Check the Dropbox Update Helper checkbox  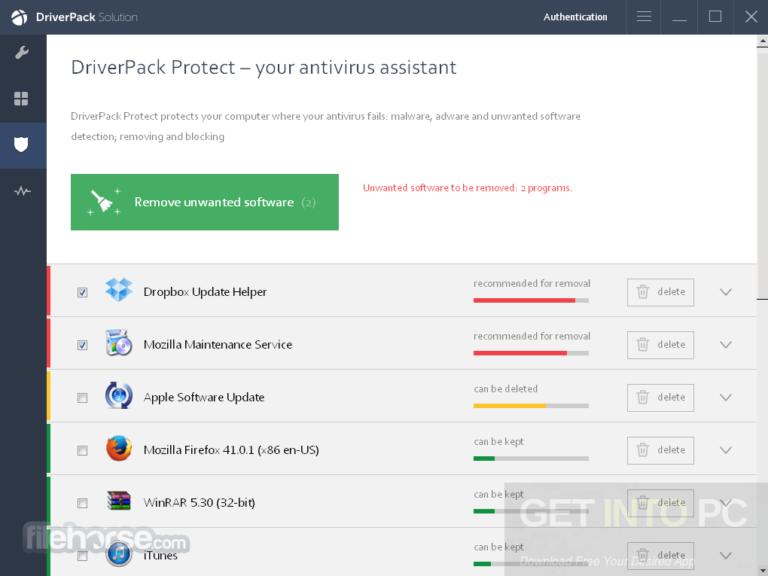(x=82, y=292)
